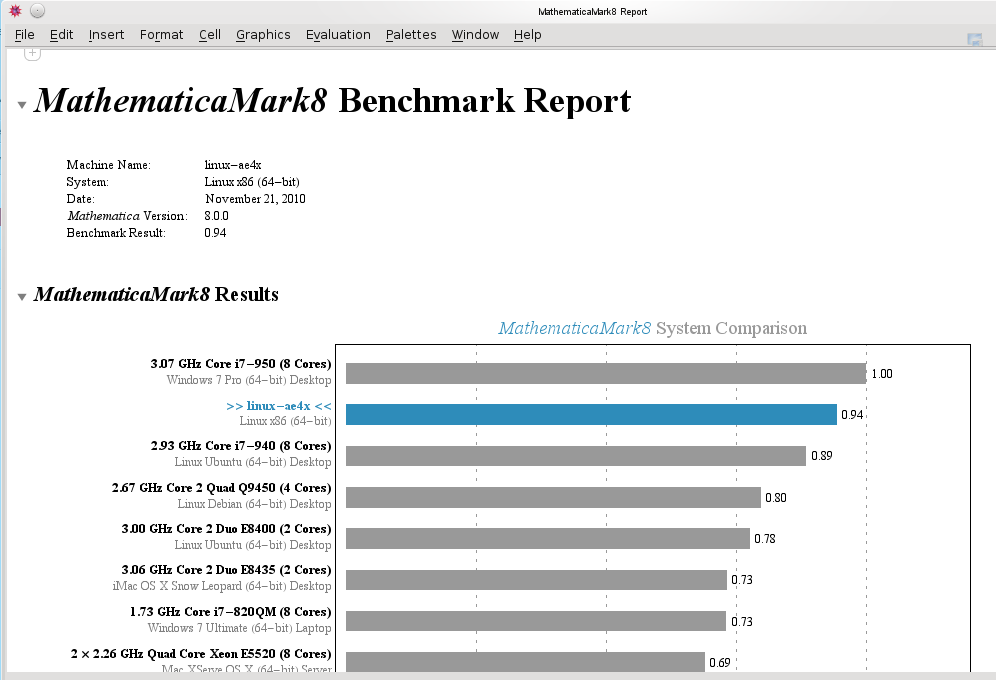Click the >> linux-ae4x << chart label
Image resolution: width=996 pixels, height=680 pixels.
pyautogui.click(x=279, y=406)
